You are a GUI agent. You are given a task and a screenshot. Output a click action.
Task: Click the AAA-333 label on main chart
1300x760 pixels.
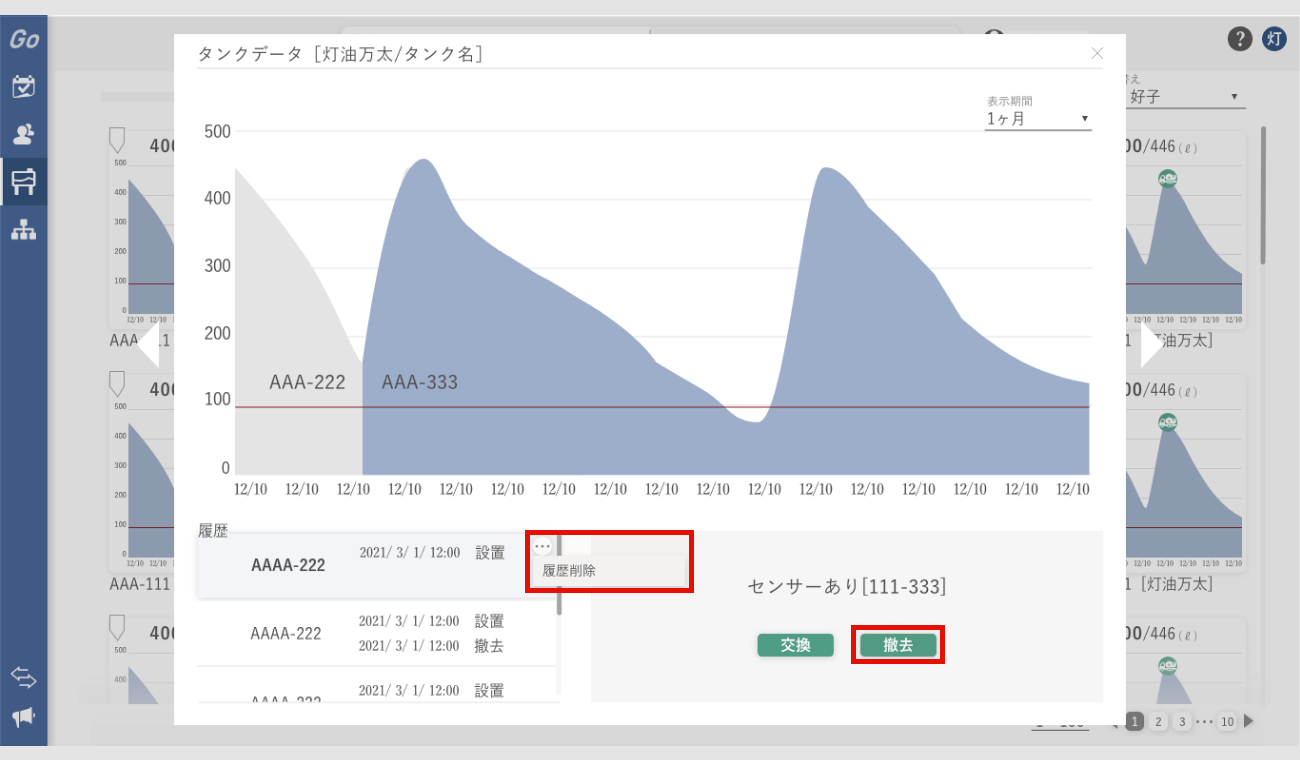point(420,382)
